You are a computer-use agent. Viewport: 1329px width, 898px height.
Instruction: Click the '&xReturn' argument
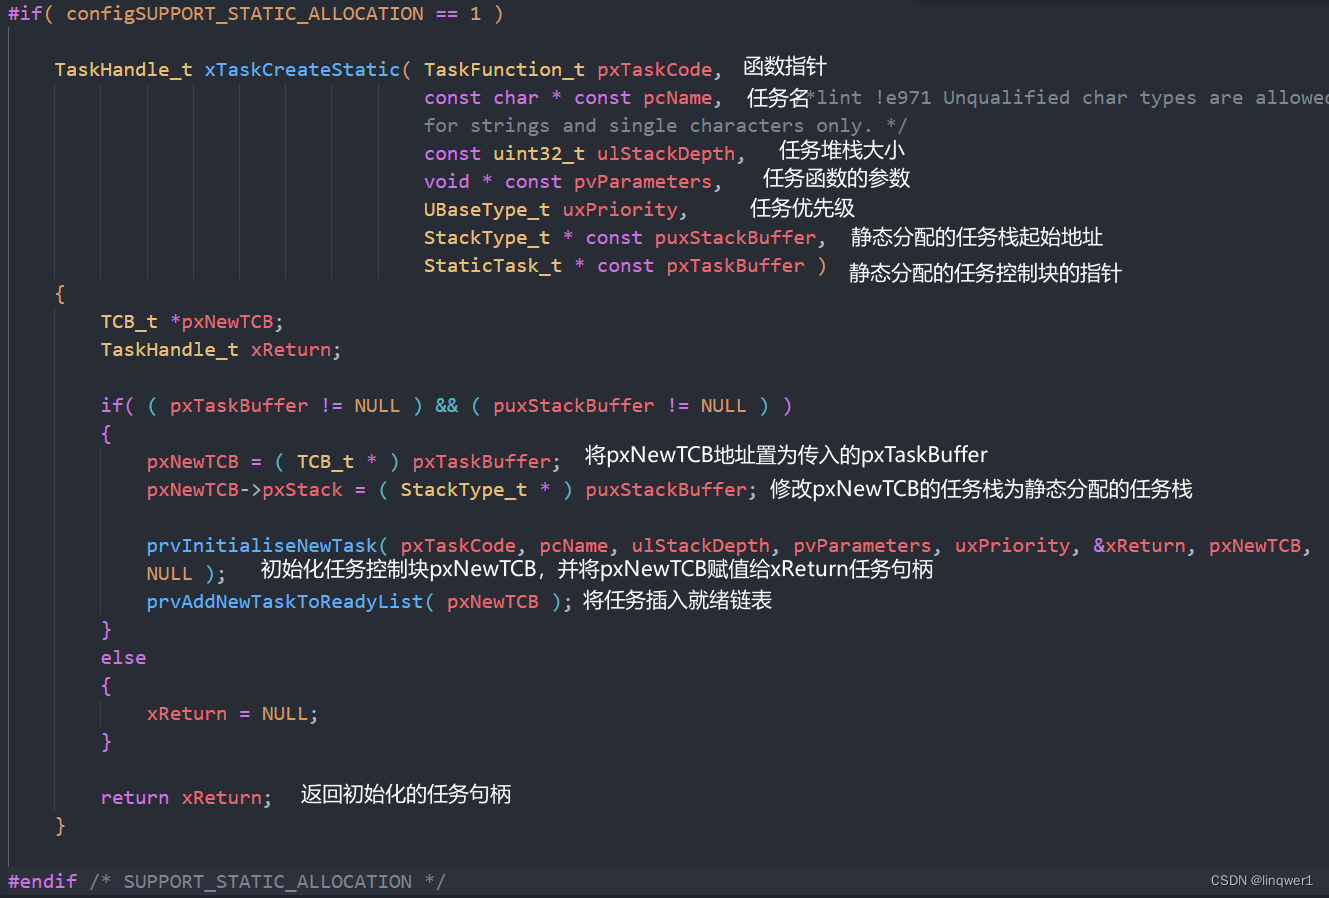1139,546
